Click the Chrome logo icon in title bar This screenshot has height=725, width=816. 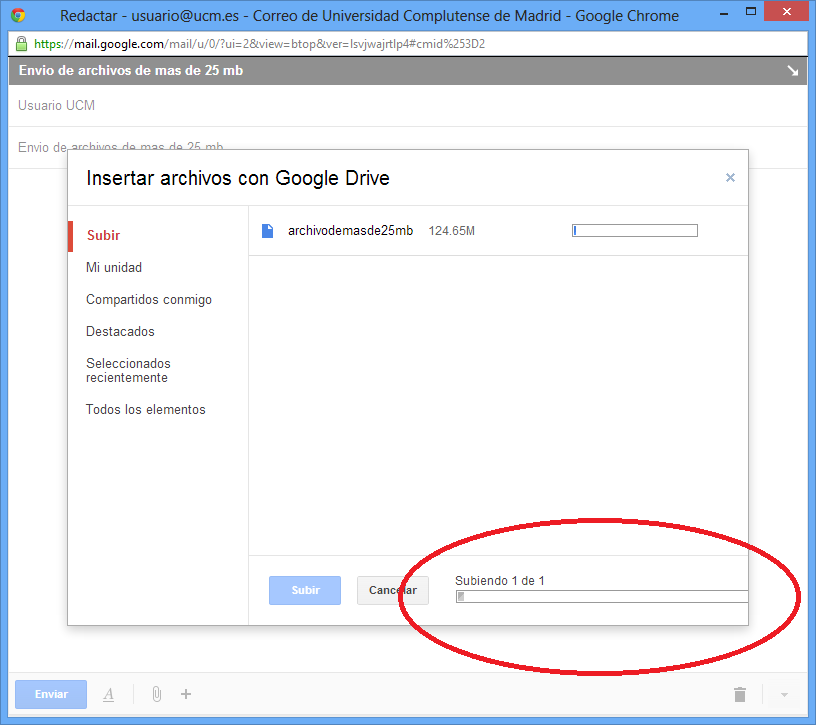coord(18,15)
